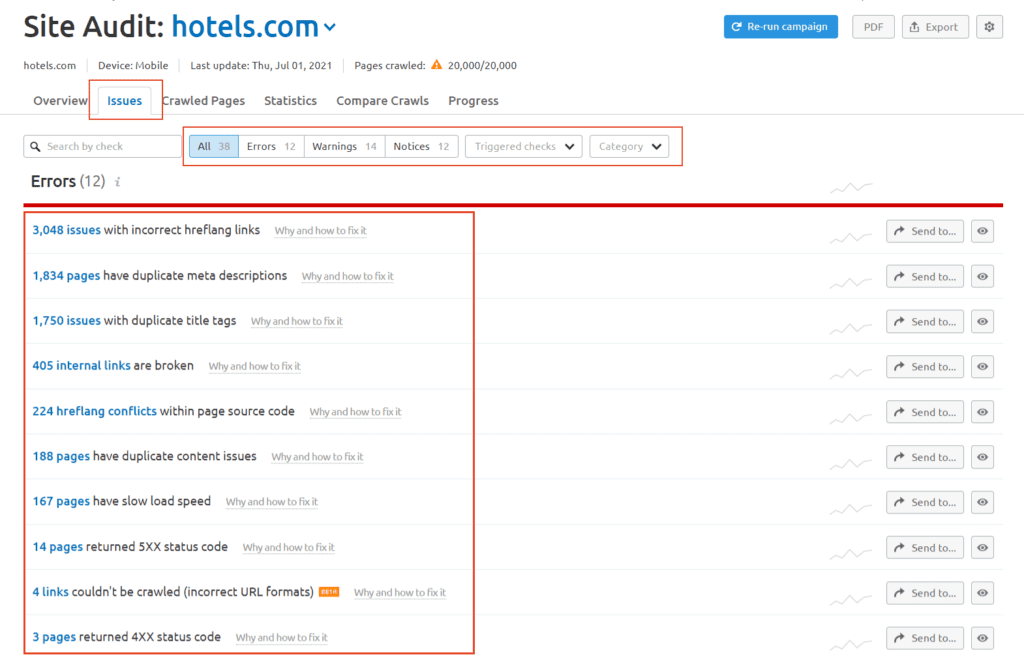
Task: Open the 224 hreflang conflicts link
Action: (x=95, y=411)
